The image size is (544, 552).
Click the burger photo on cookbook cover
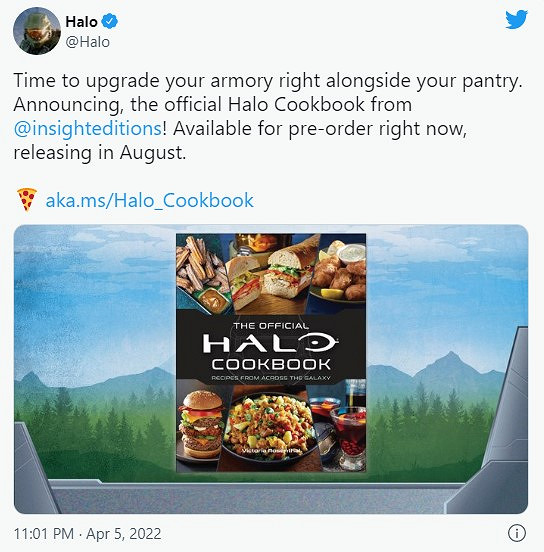(x=201, y=424)
